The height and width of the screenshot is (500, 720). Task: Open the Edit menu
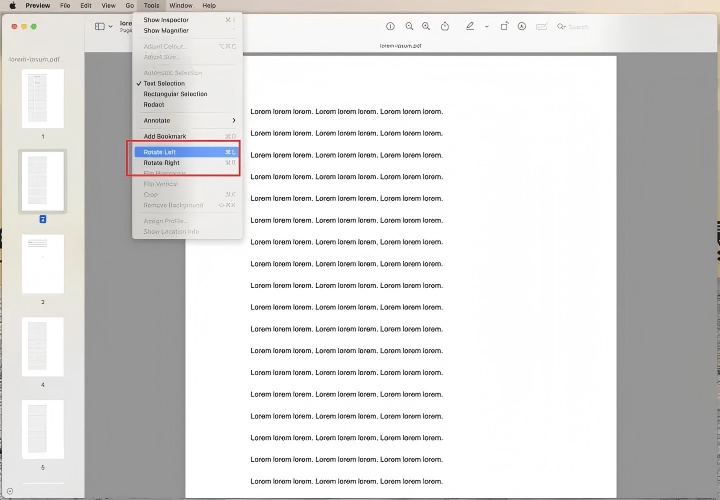click(86, 6)
